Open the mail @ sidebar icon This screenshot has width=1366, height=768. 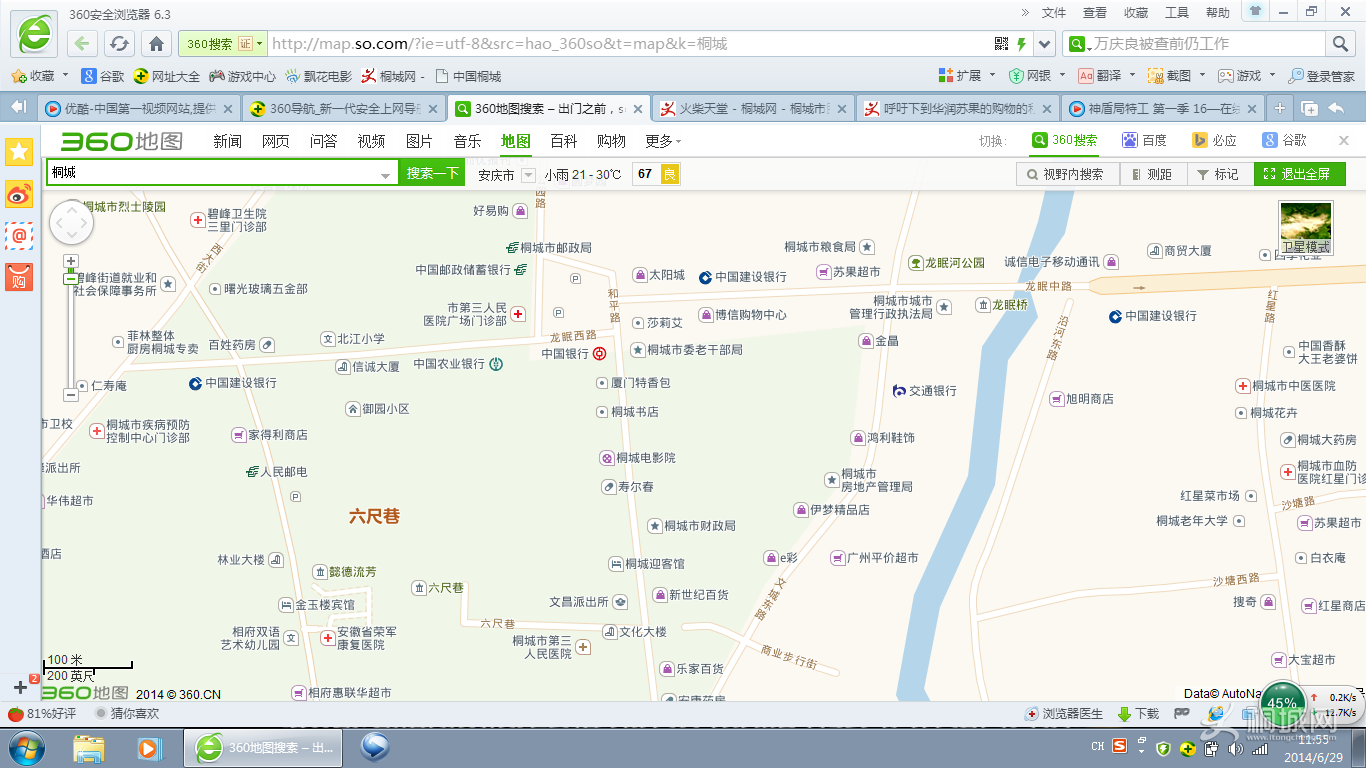click(x=19, y=236)
